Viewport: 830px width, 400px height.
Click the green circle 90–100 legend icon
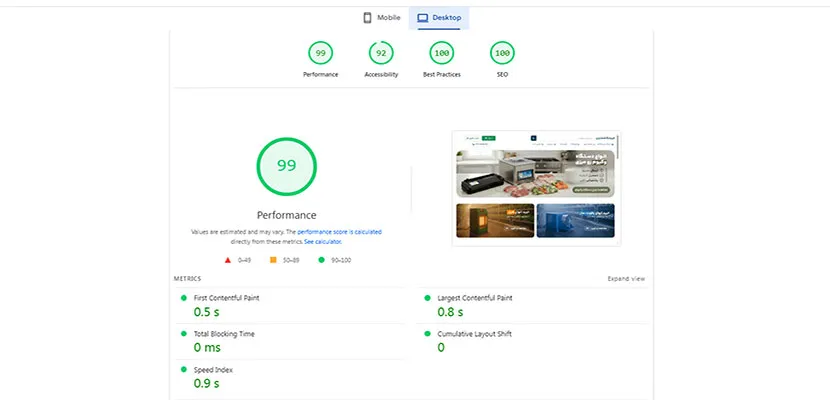coord(321,260)
